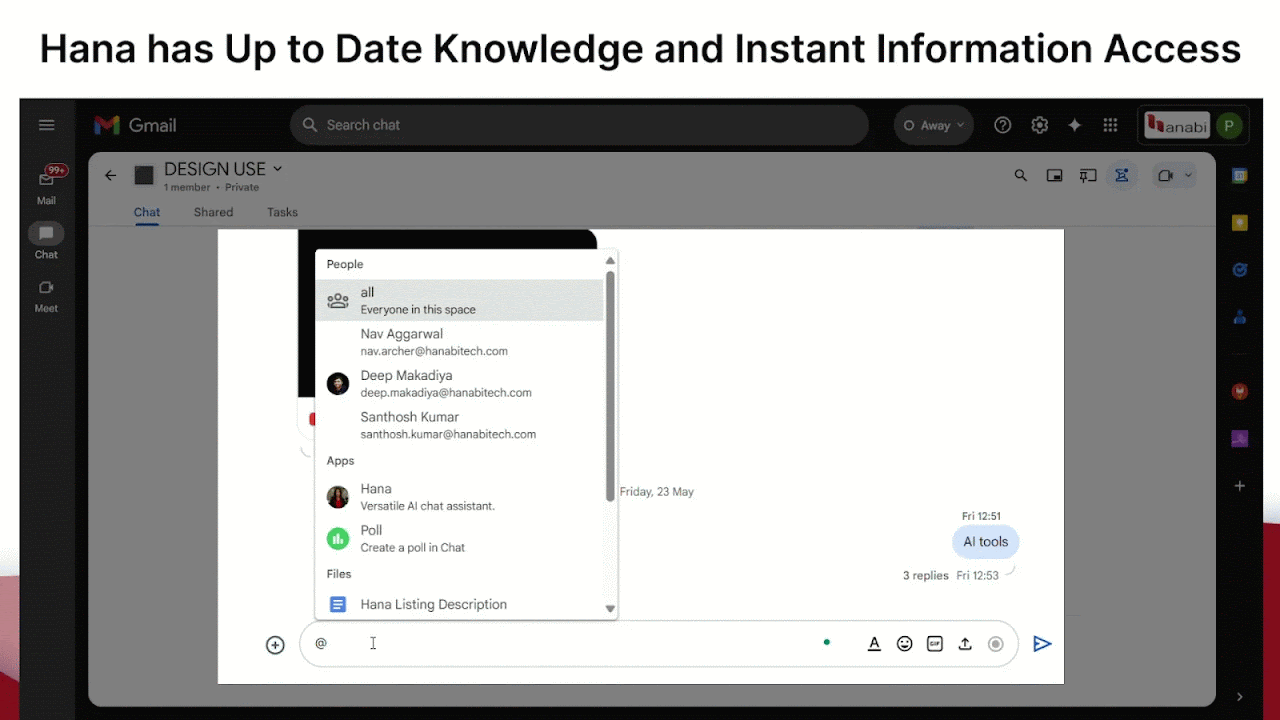Screen dimensions: 1280x720
Task: Show the side panel with the bottom-right chevron
Action: [x=1240, y=697]
